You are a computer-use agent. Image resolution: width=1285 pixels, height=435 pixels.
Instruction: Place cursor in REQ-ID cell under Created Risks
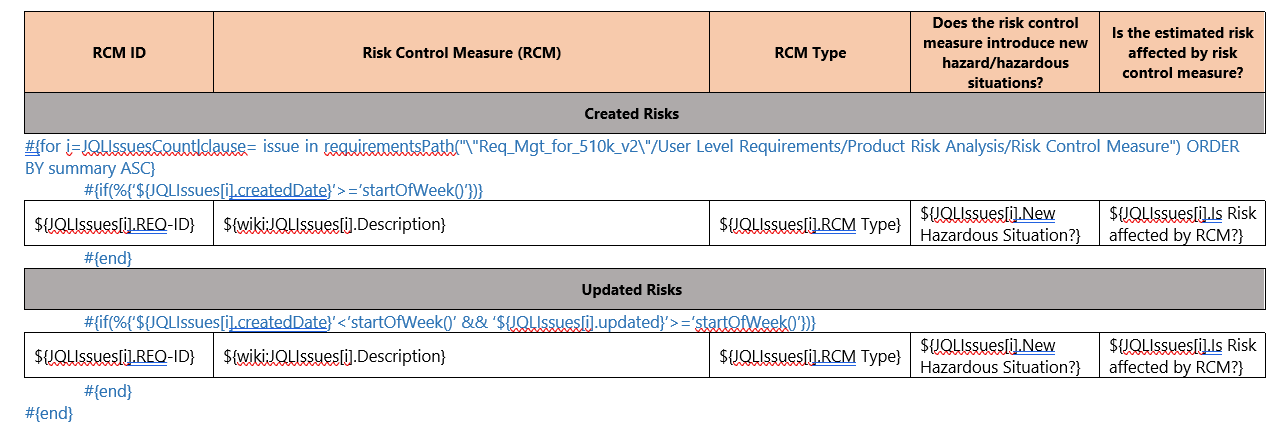pyautogui.click(x=119, y=223)
